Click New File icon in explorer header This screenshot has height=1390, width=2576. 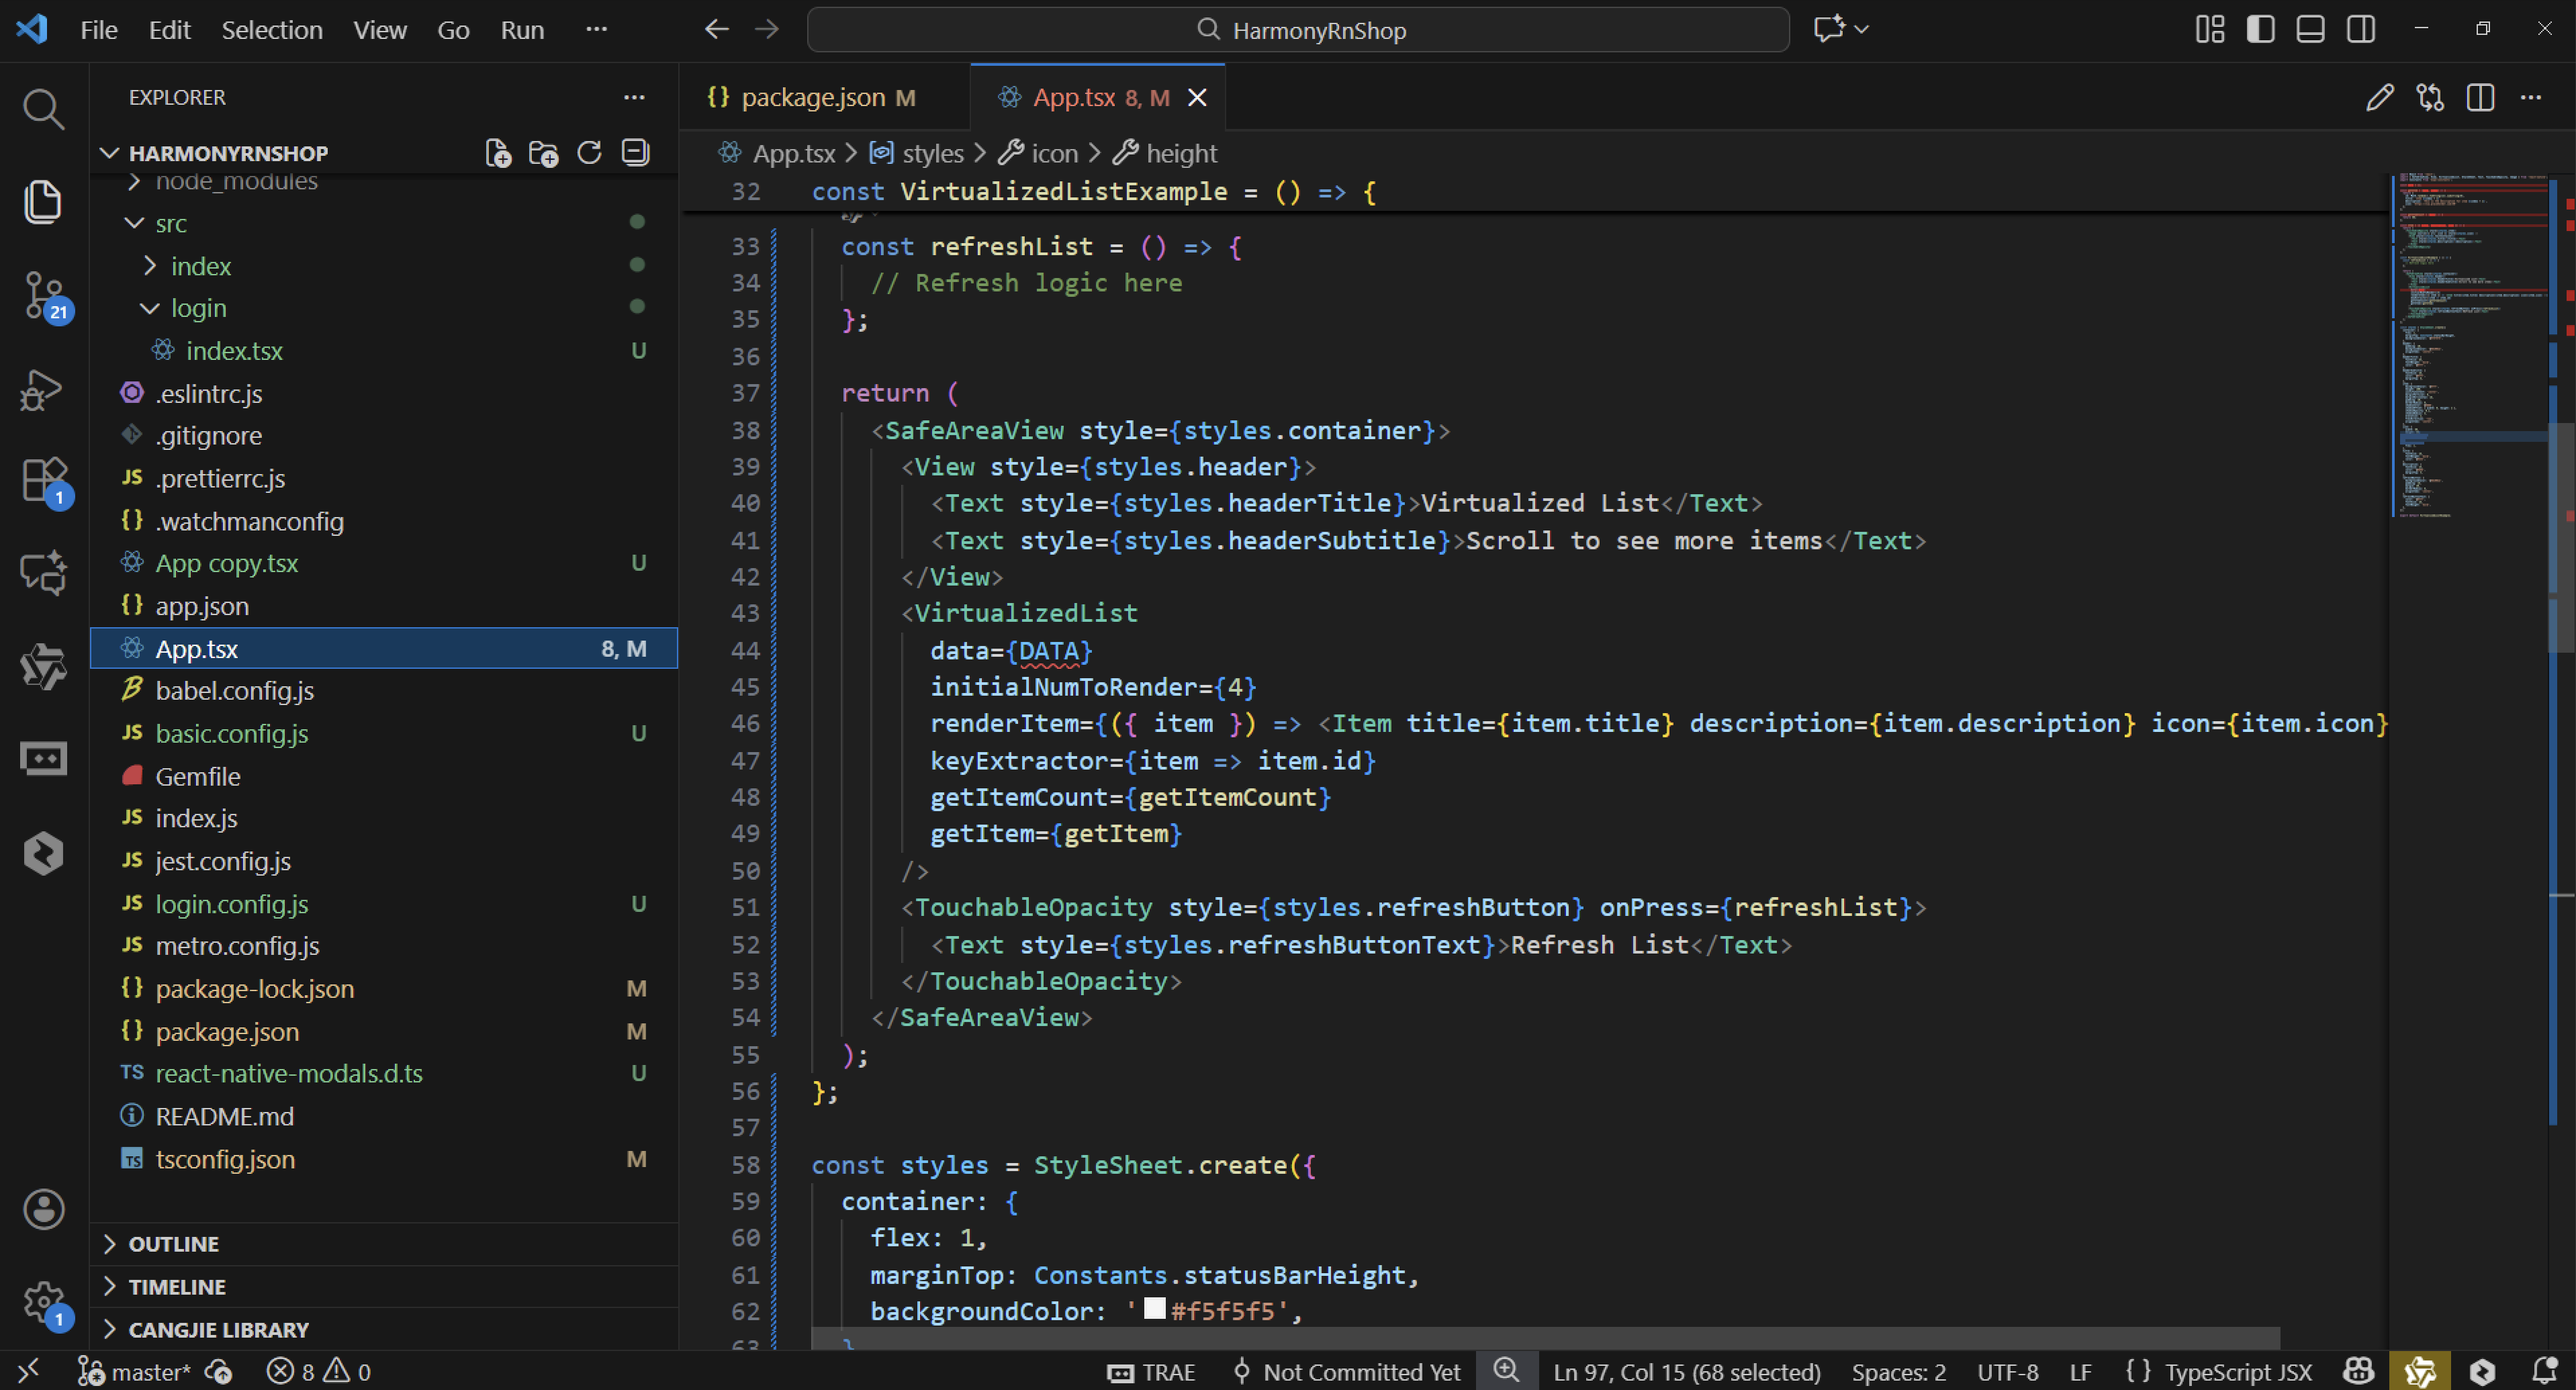pyautogui.click(x=497, y=153)
